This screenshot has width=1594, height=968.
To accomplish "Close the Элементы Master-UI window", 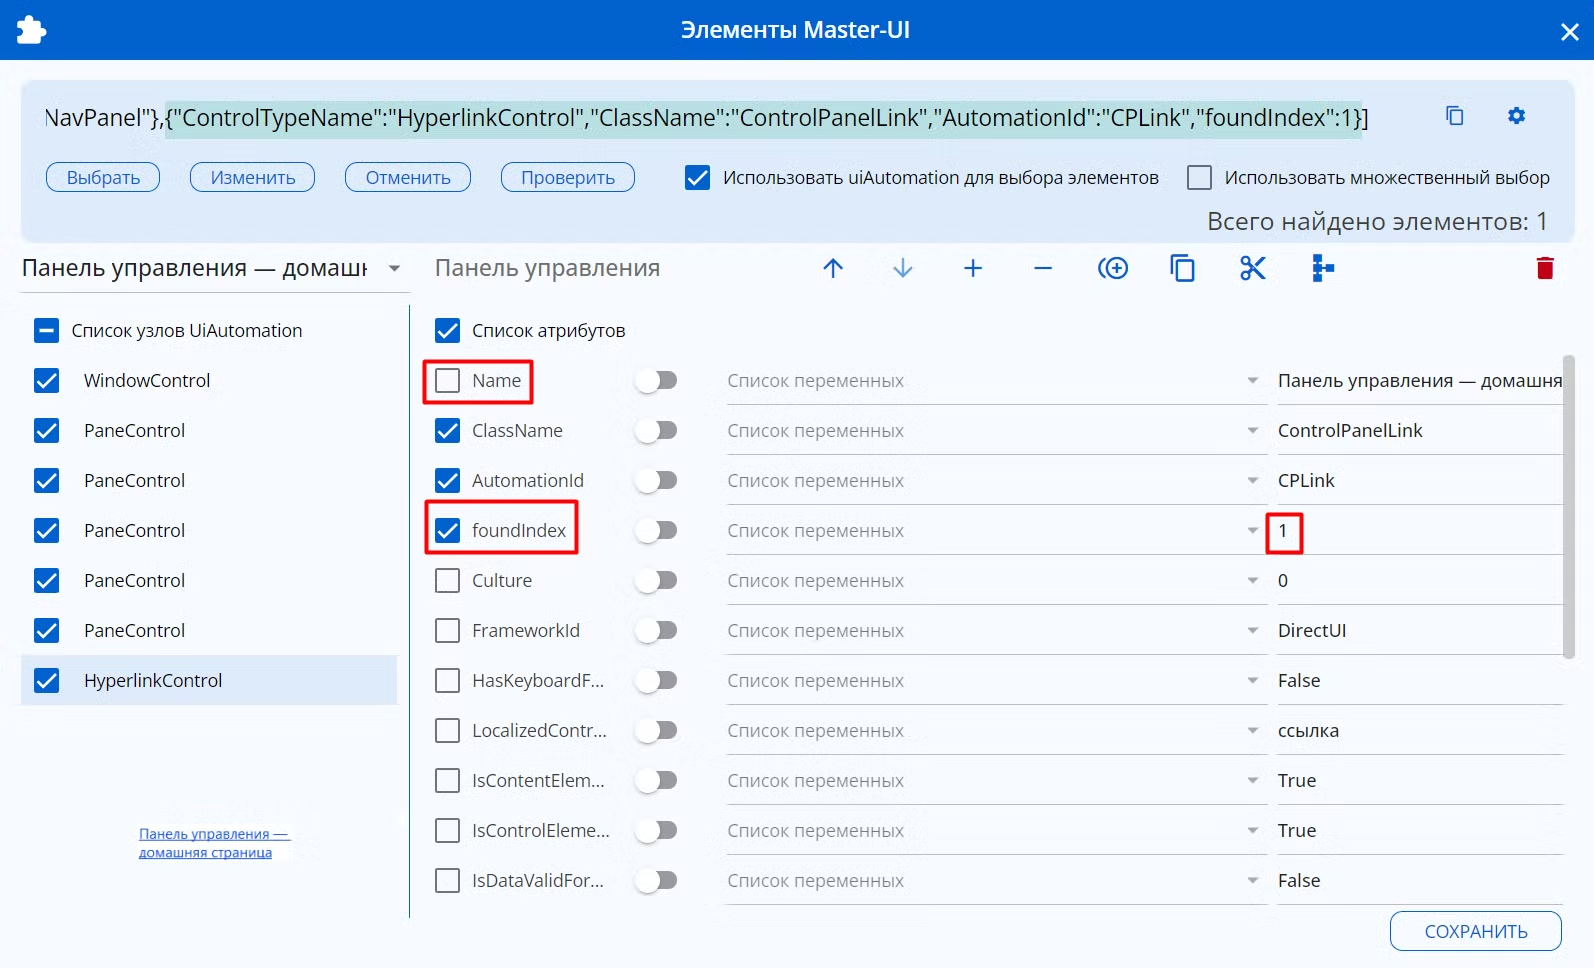I will click(x=1570, y=32).
